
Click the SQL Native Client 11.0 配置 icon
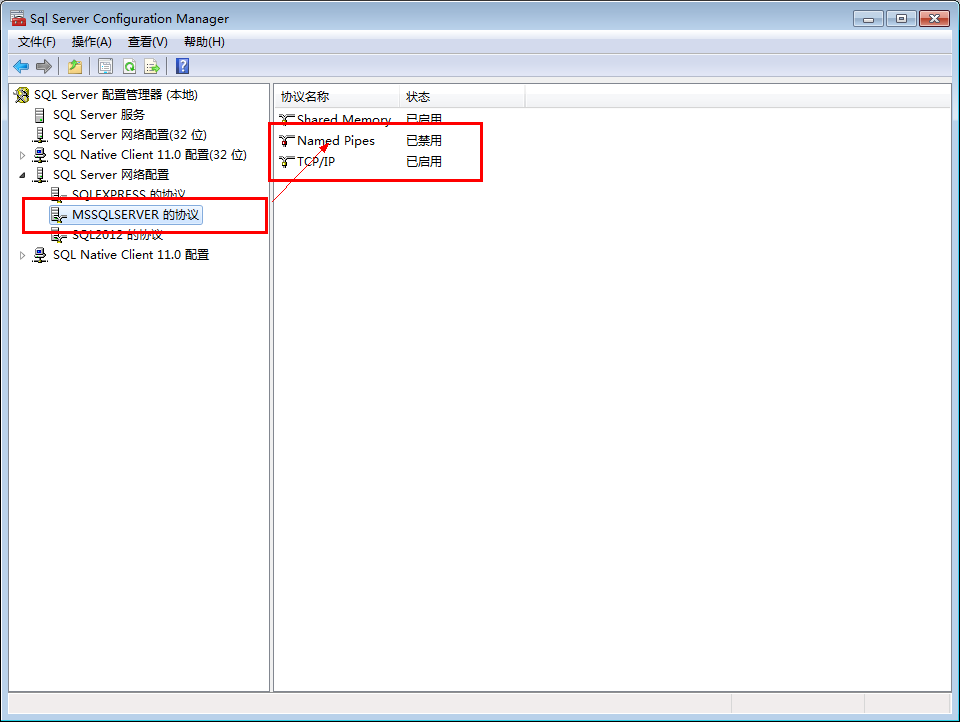point(40,255)
